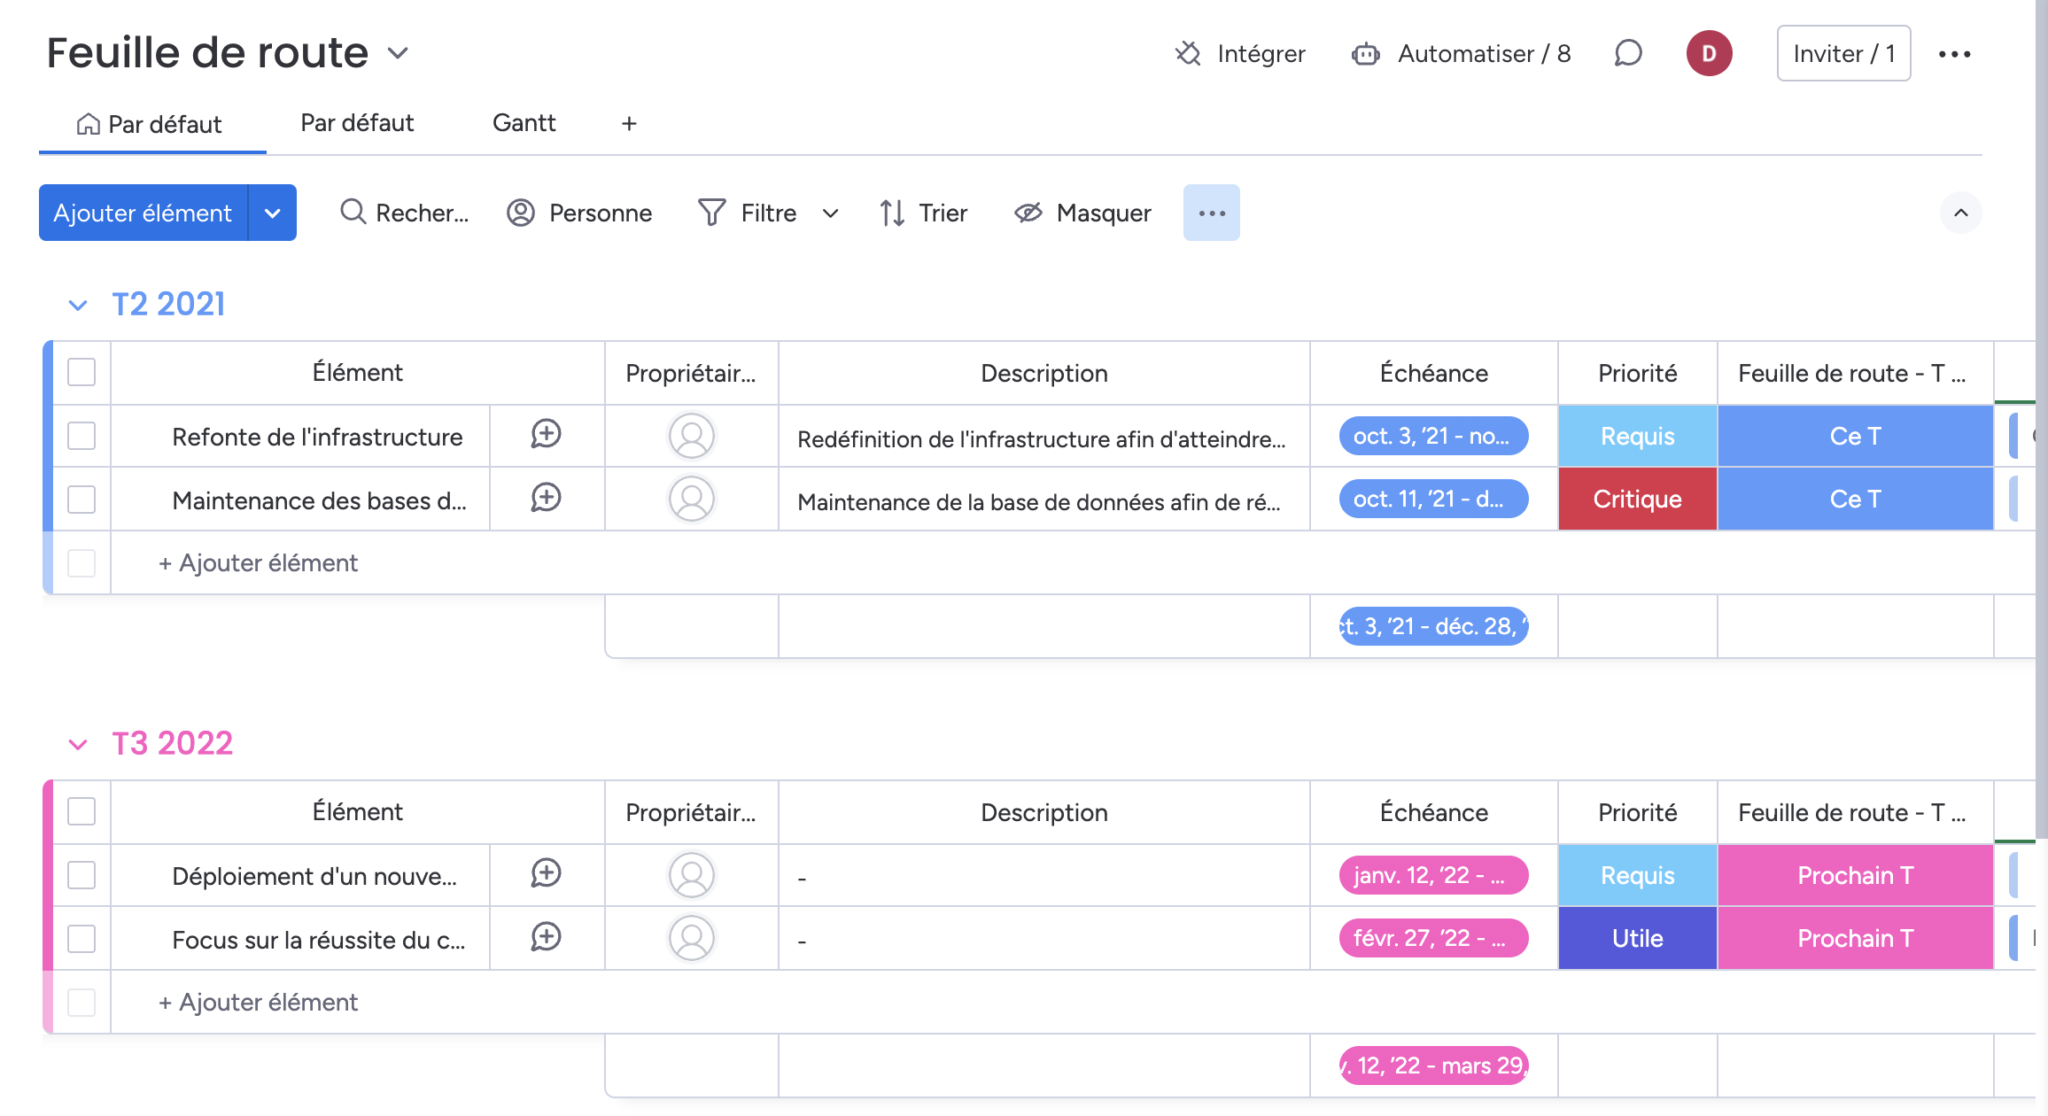
Task: Collapse the T3 2022 group
Action: [79, 744]
